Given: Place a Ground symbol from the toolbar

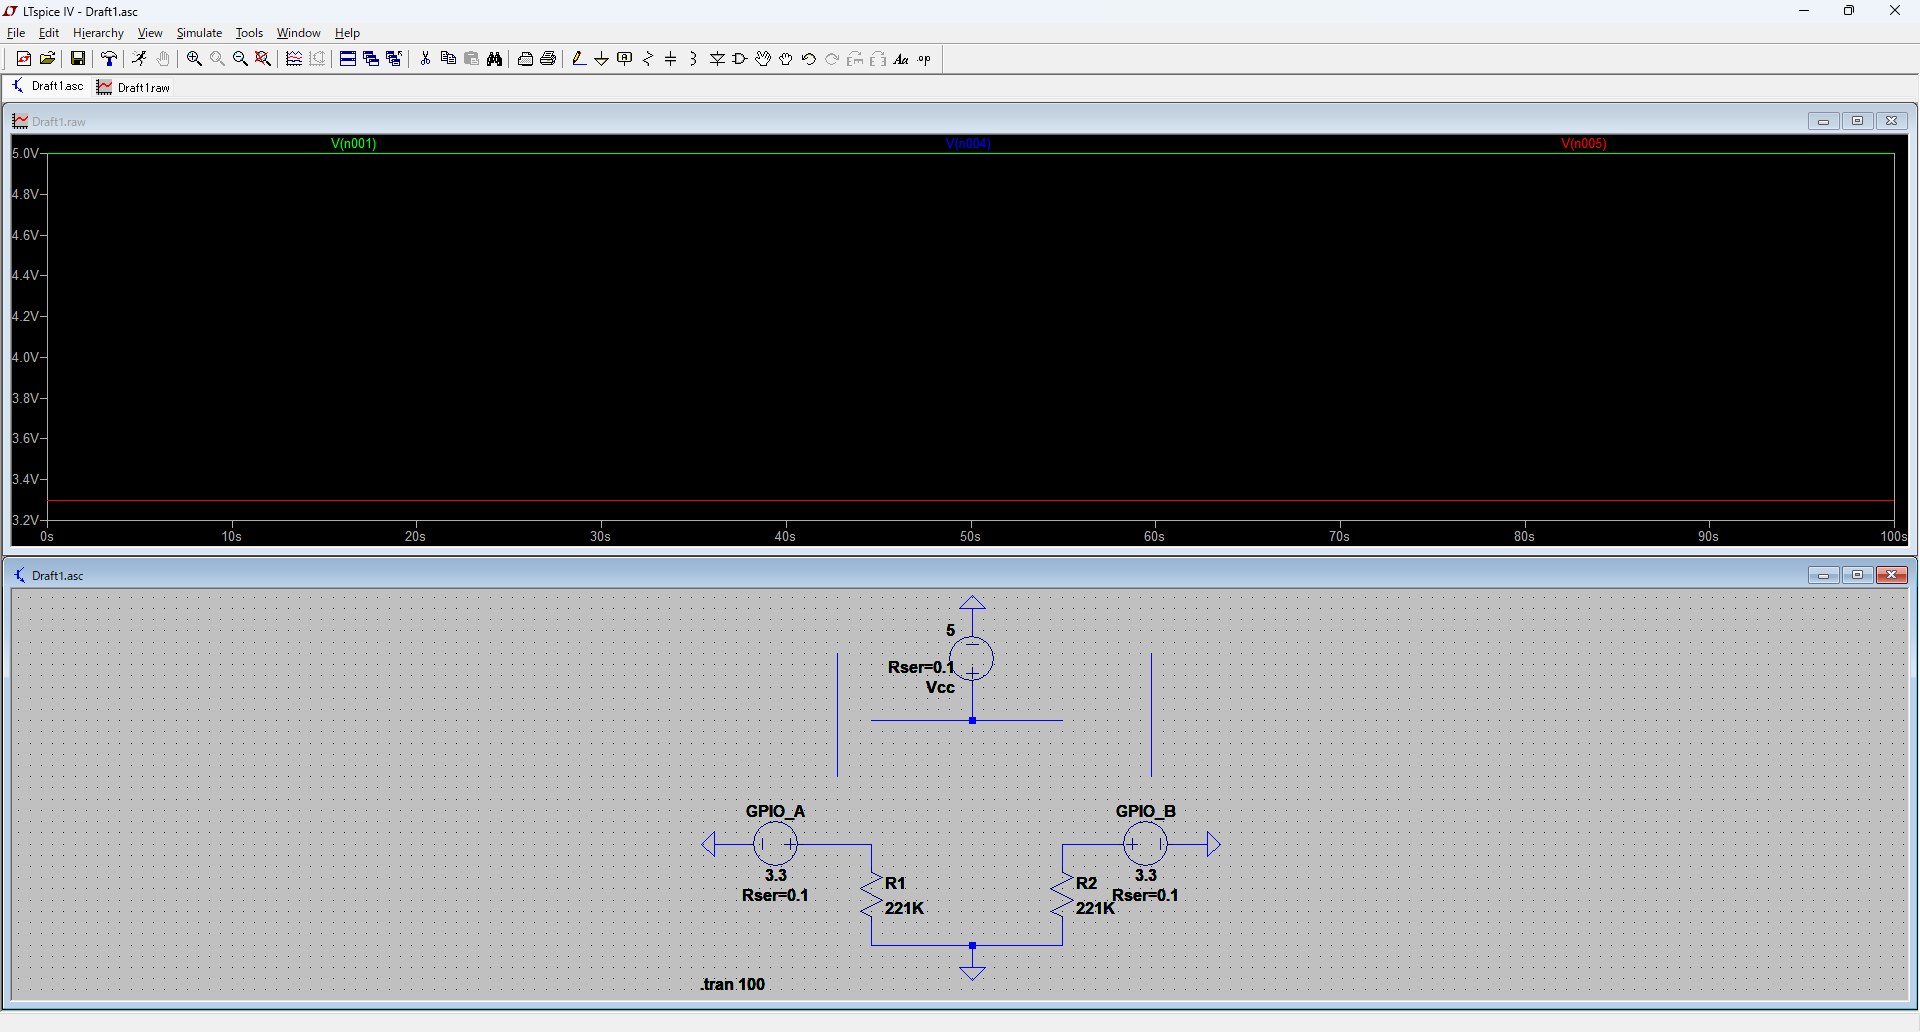Looking at the screenshot, I should click(601, 59).
